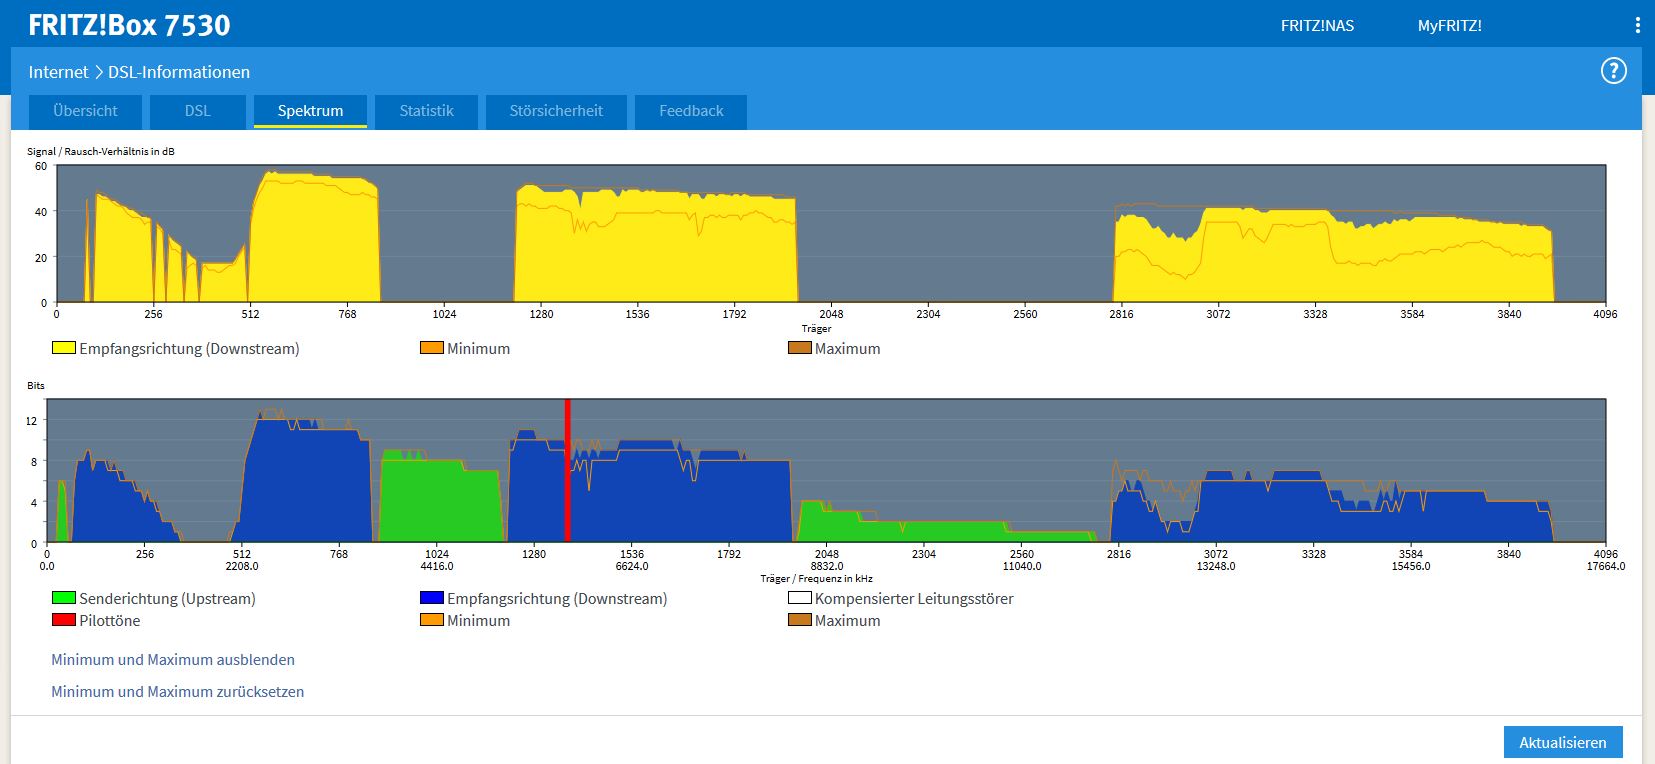Switch to the Übersicht tab
Viewport: 1655px width, 764px height.
[x=85, y=111]
